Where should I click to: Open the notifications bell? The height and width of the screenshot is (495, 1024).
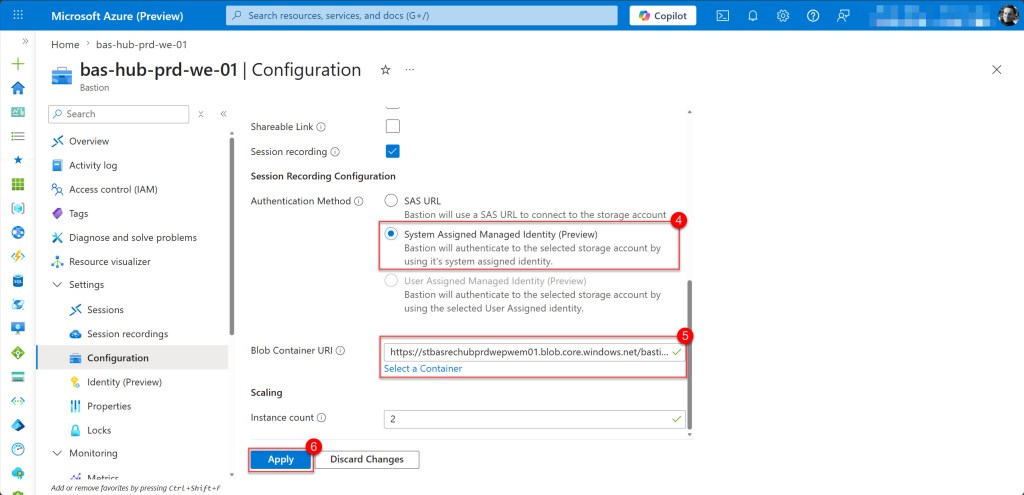pyautogui.click(x=753, y=16)
